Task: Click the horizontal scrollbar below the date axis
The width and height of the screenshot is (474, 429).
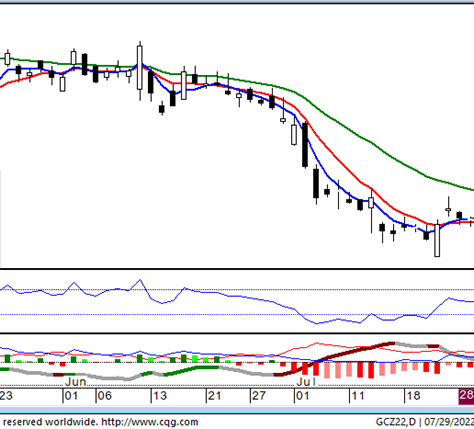Action: [237, 410]
